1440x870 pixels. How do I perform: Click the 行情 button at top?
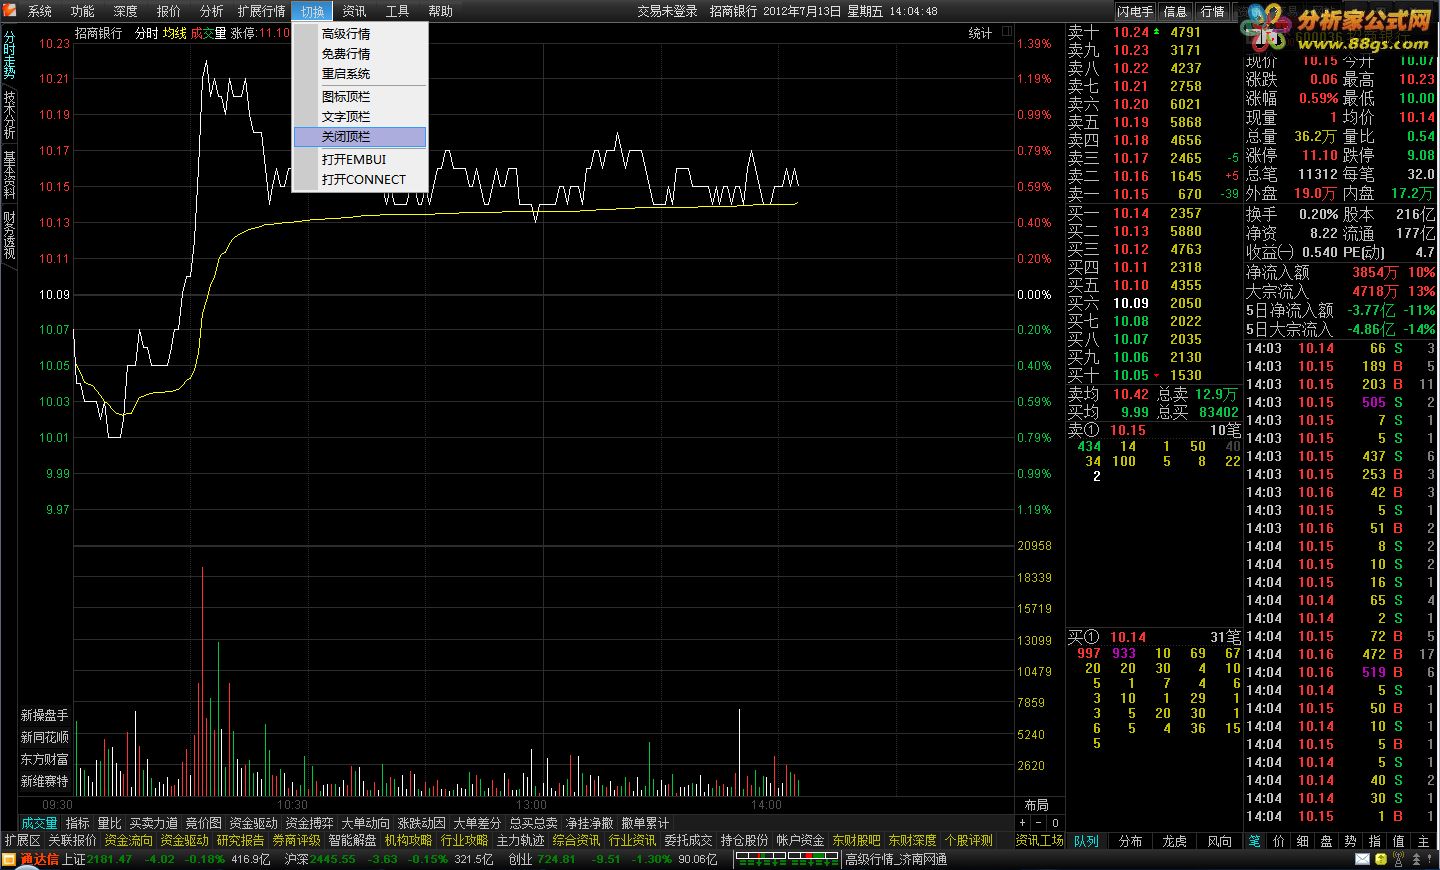click(1212, 11)
